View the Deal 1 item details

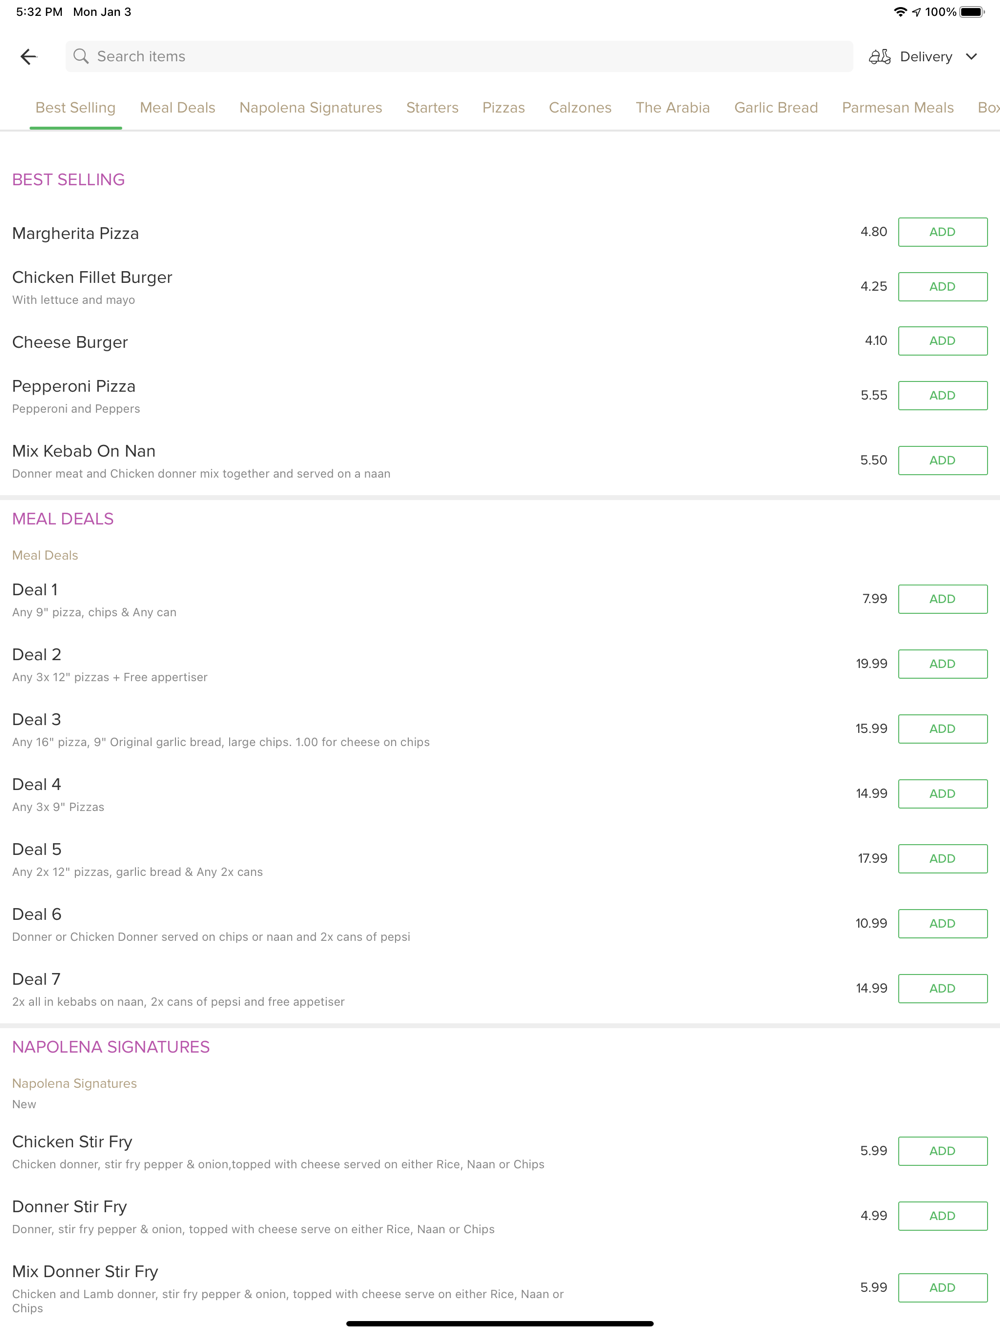coord(35,590)
